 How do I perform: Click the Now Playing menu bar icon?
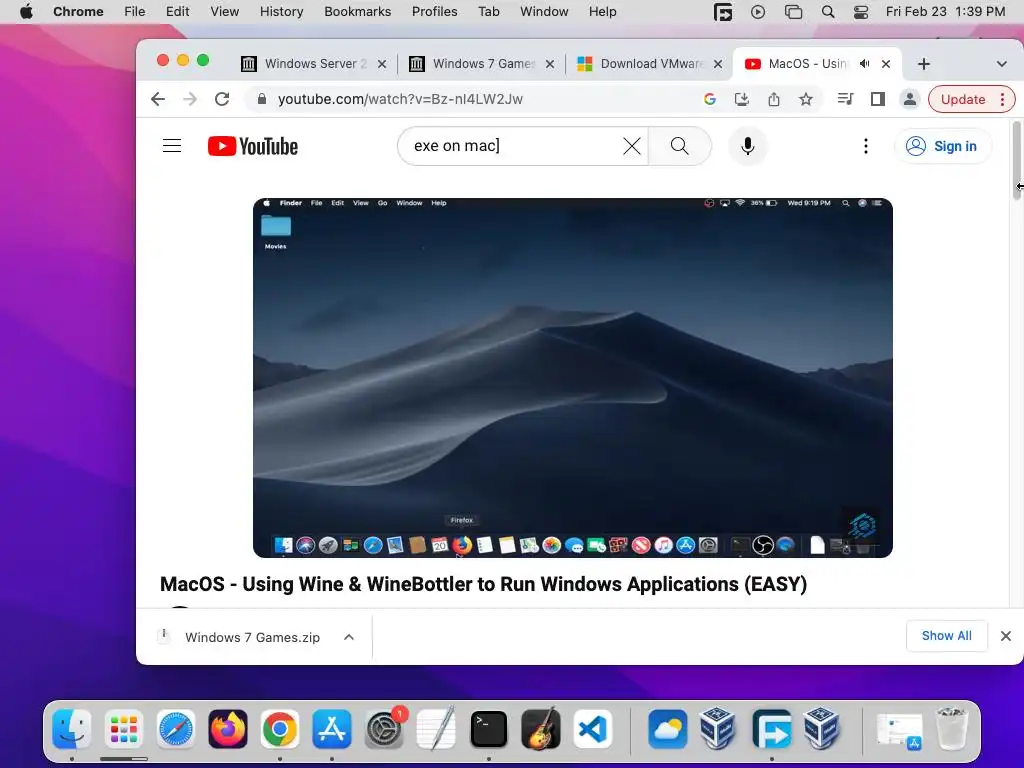(x=758, y=12)
